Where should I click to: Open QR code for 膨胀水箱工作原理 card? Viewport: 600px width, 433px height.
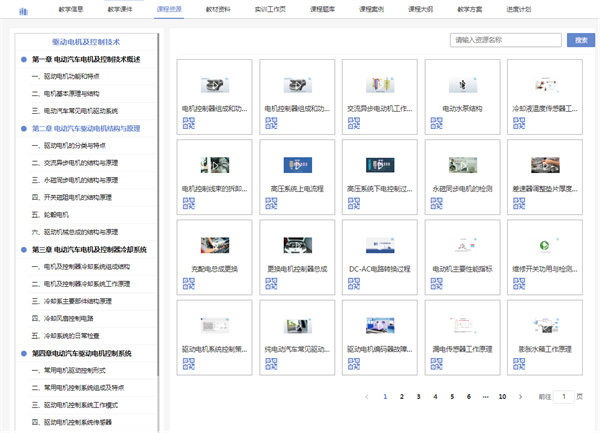[x=519, y=364]
